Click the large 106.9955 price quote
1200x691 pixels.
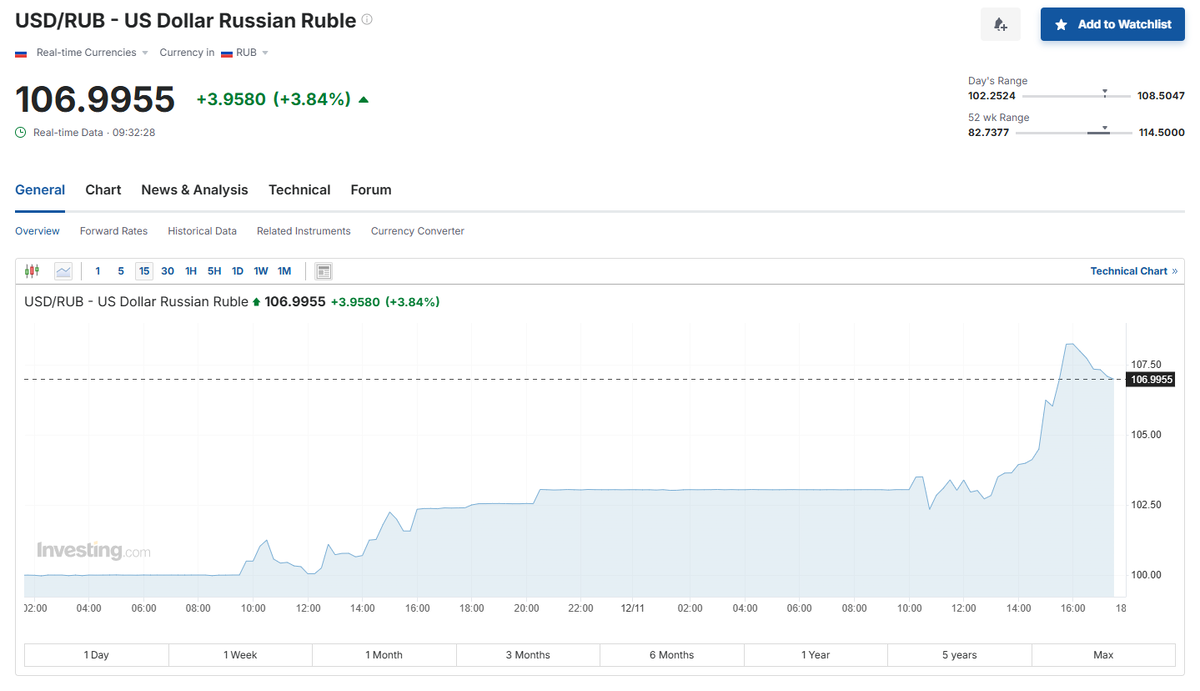coord(95,99)
